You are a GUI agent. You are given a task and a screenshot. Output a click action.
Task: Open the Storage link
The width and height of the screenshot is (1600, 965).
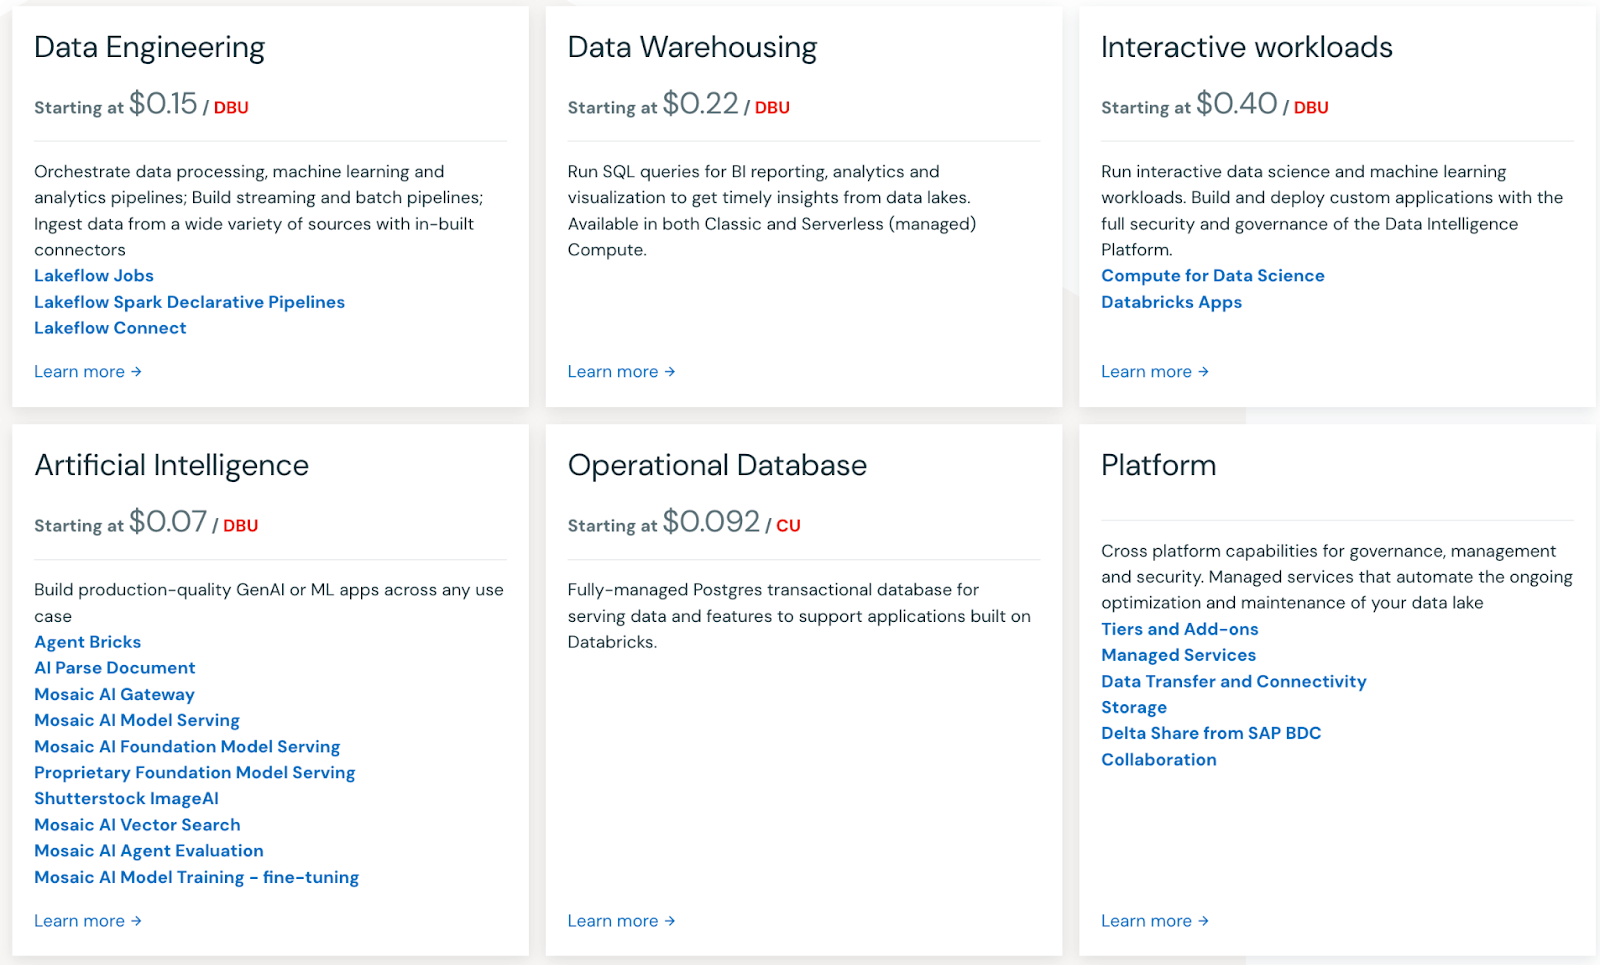[x=1134, y=707]
